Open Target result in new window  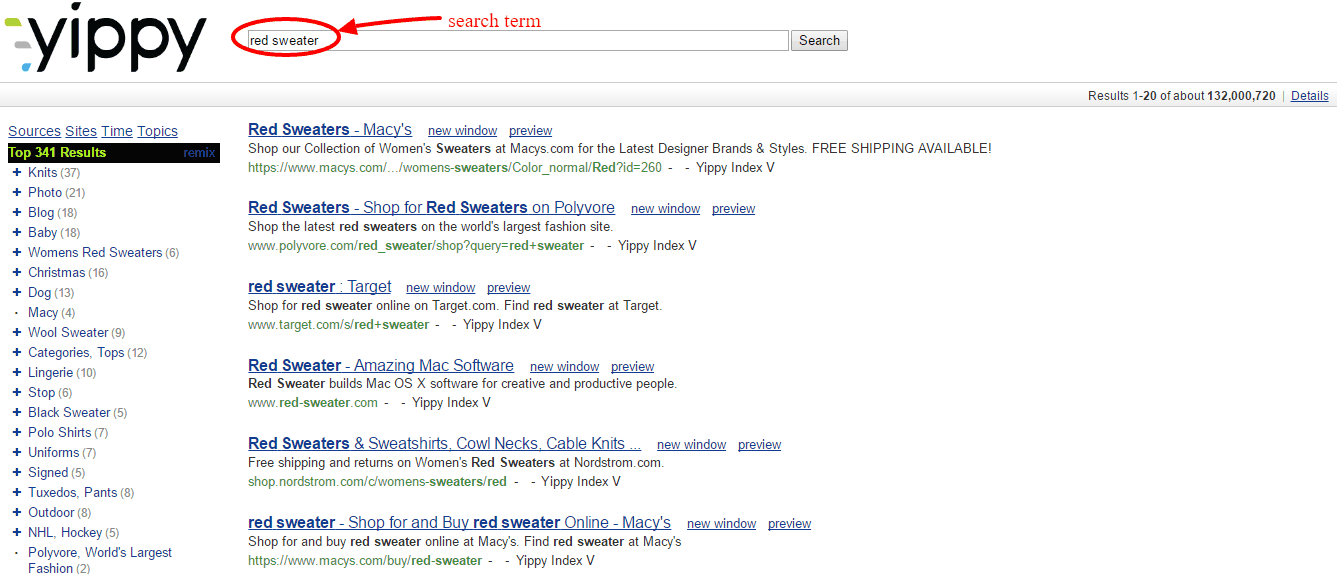(x=440, y=288)
